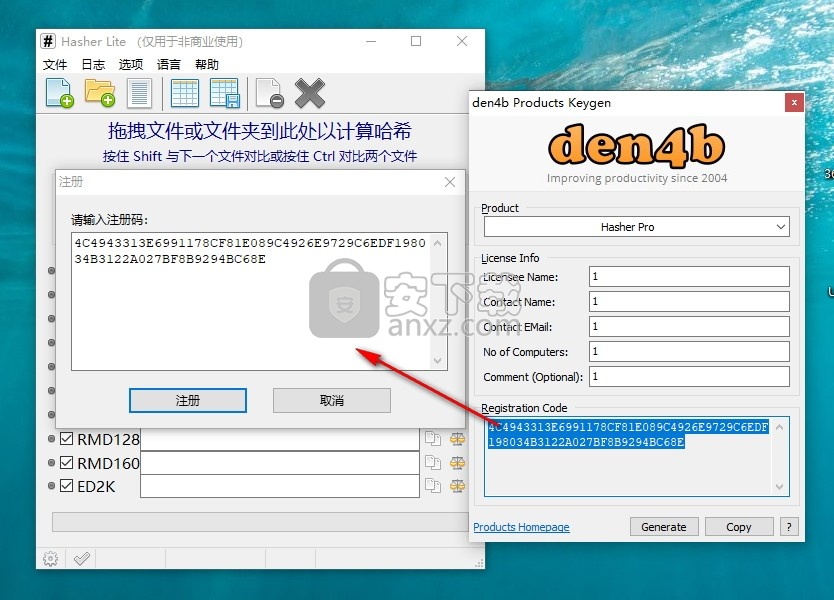
Task: Click scroll-down arrow in registration code text area
Action: point(438,361)
